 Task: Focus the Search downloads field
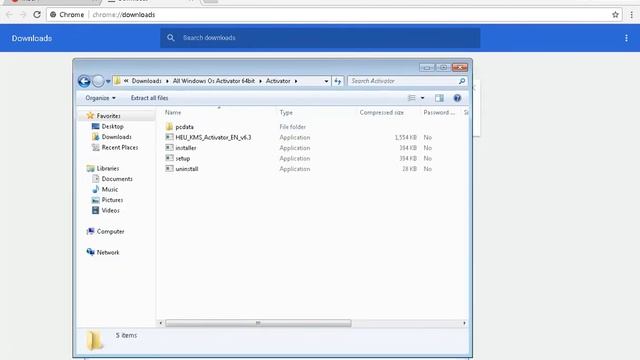(x=320, y=38)
